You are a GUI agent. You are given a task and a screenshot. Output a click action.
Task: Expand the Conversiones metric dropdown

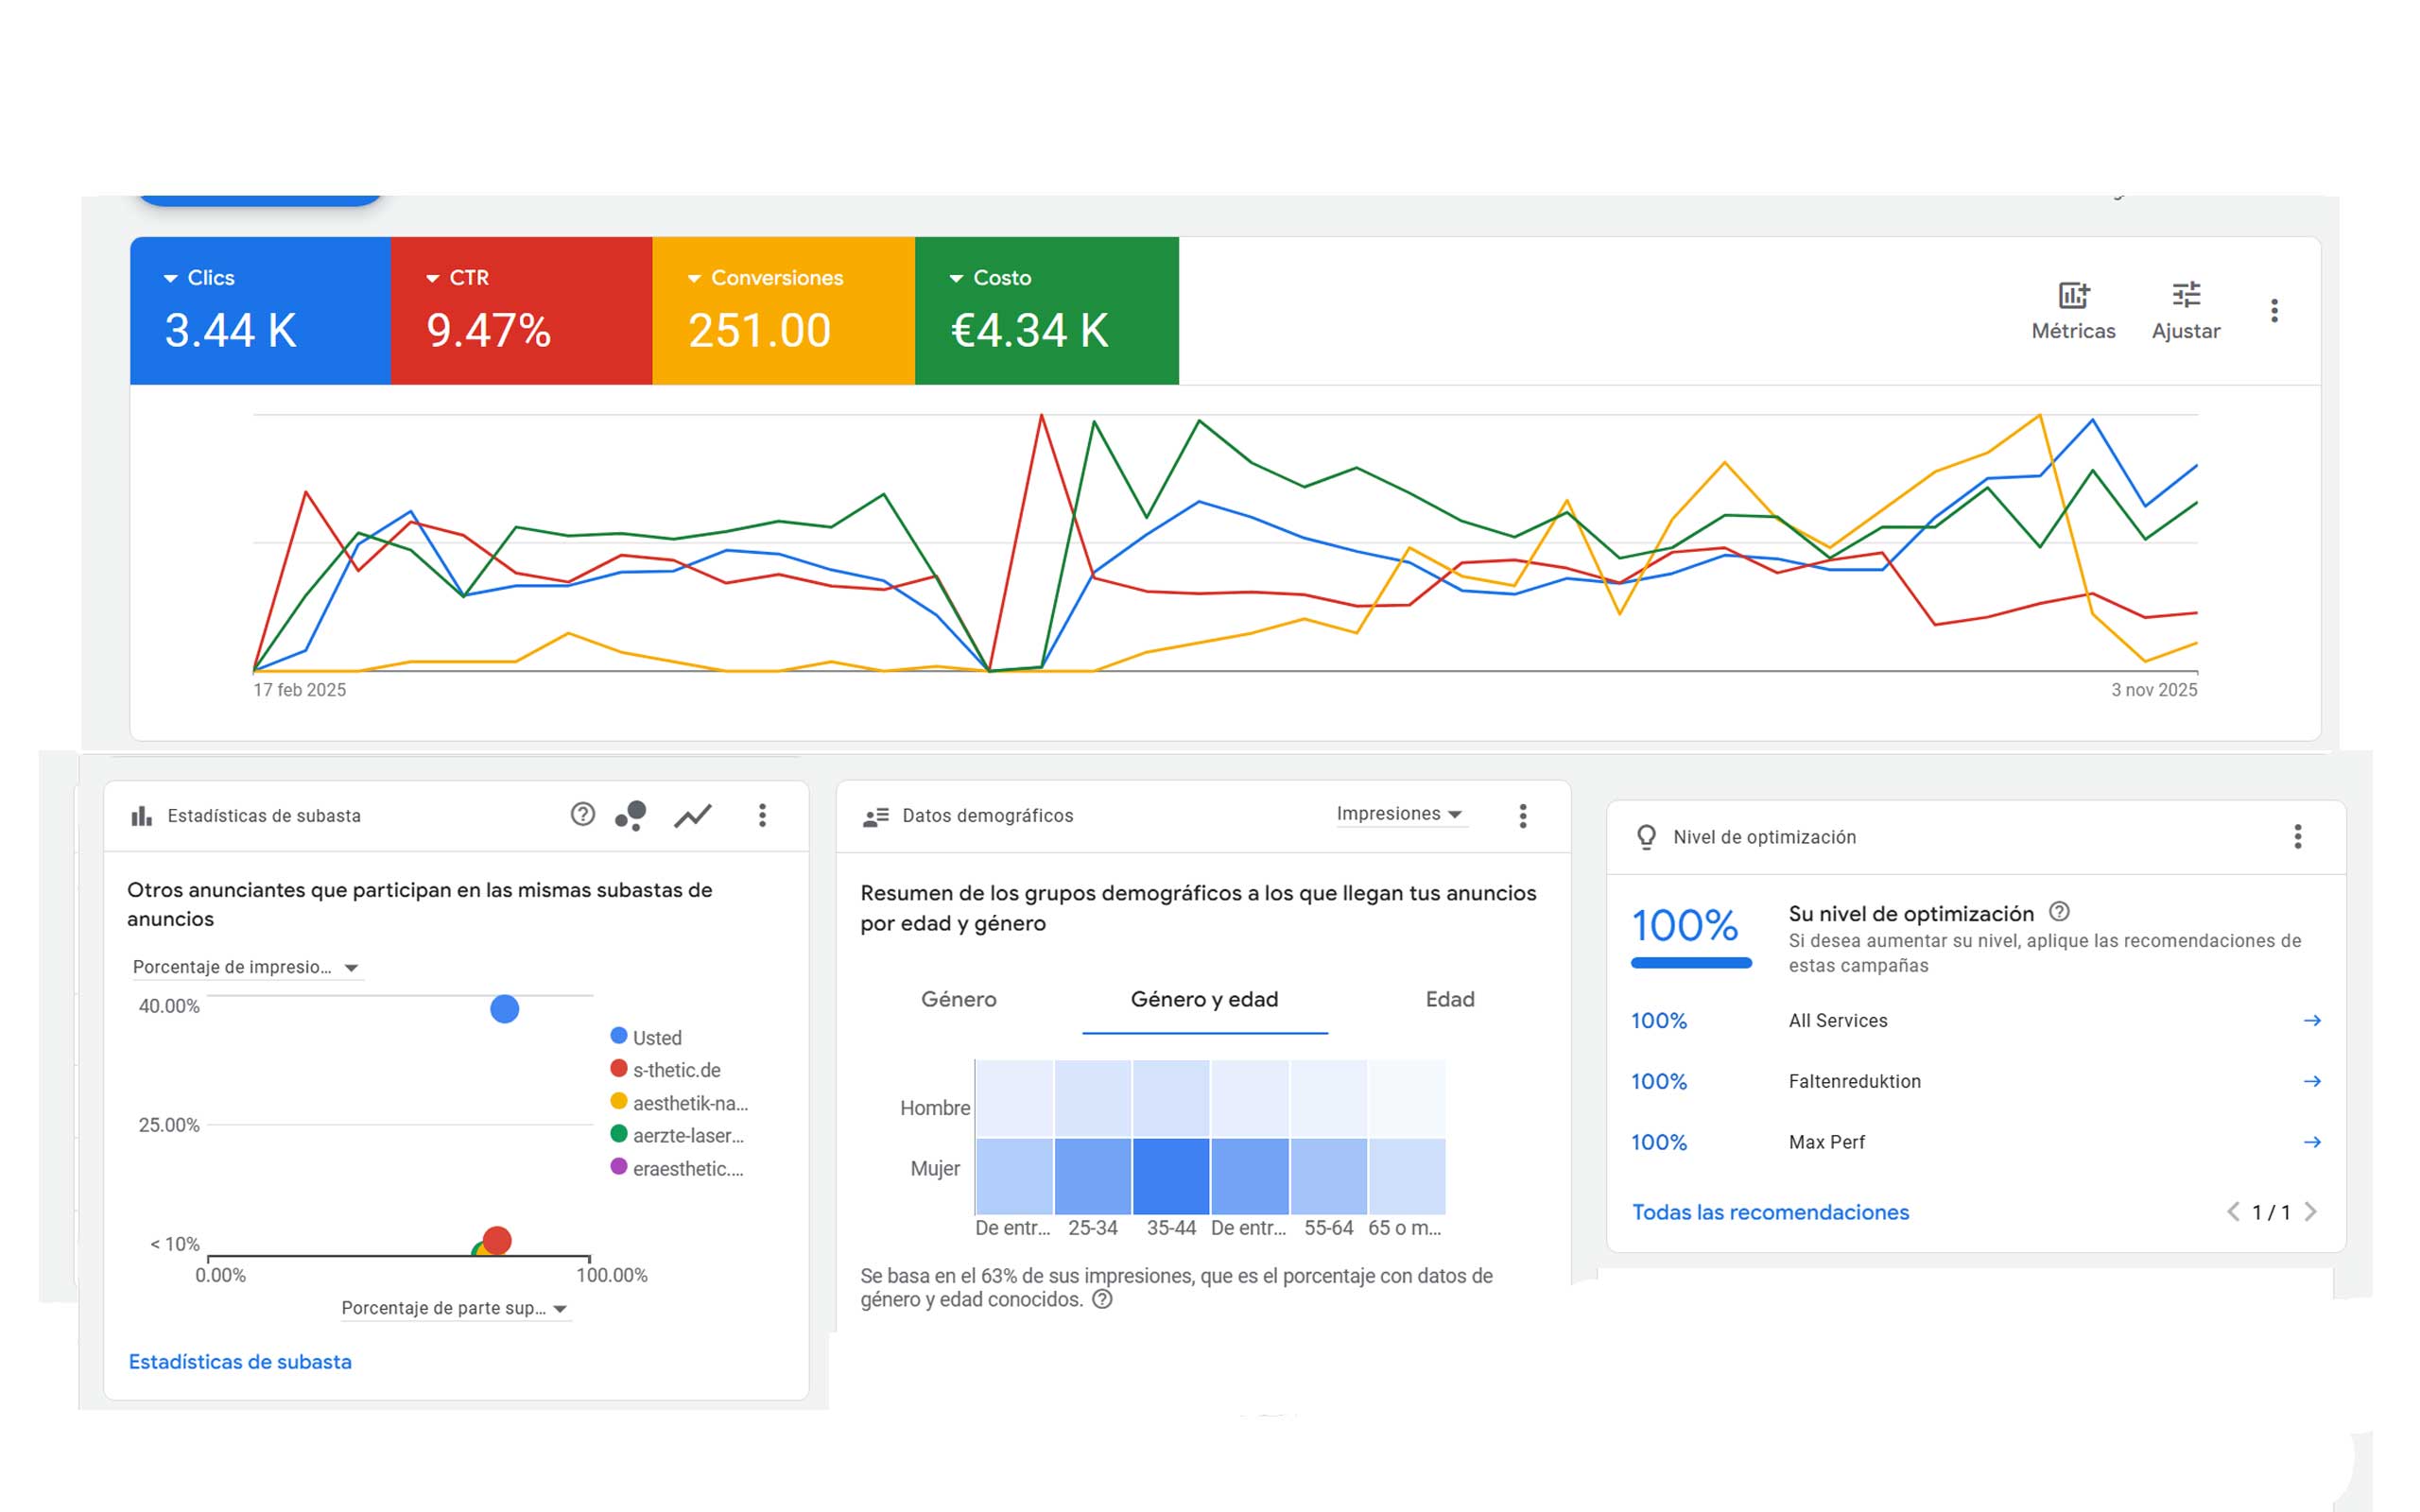(x=693, y=279)
